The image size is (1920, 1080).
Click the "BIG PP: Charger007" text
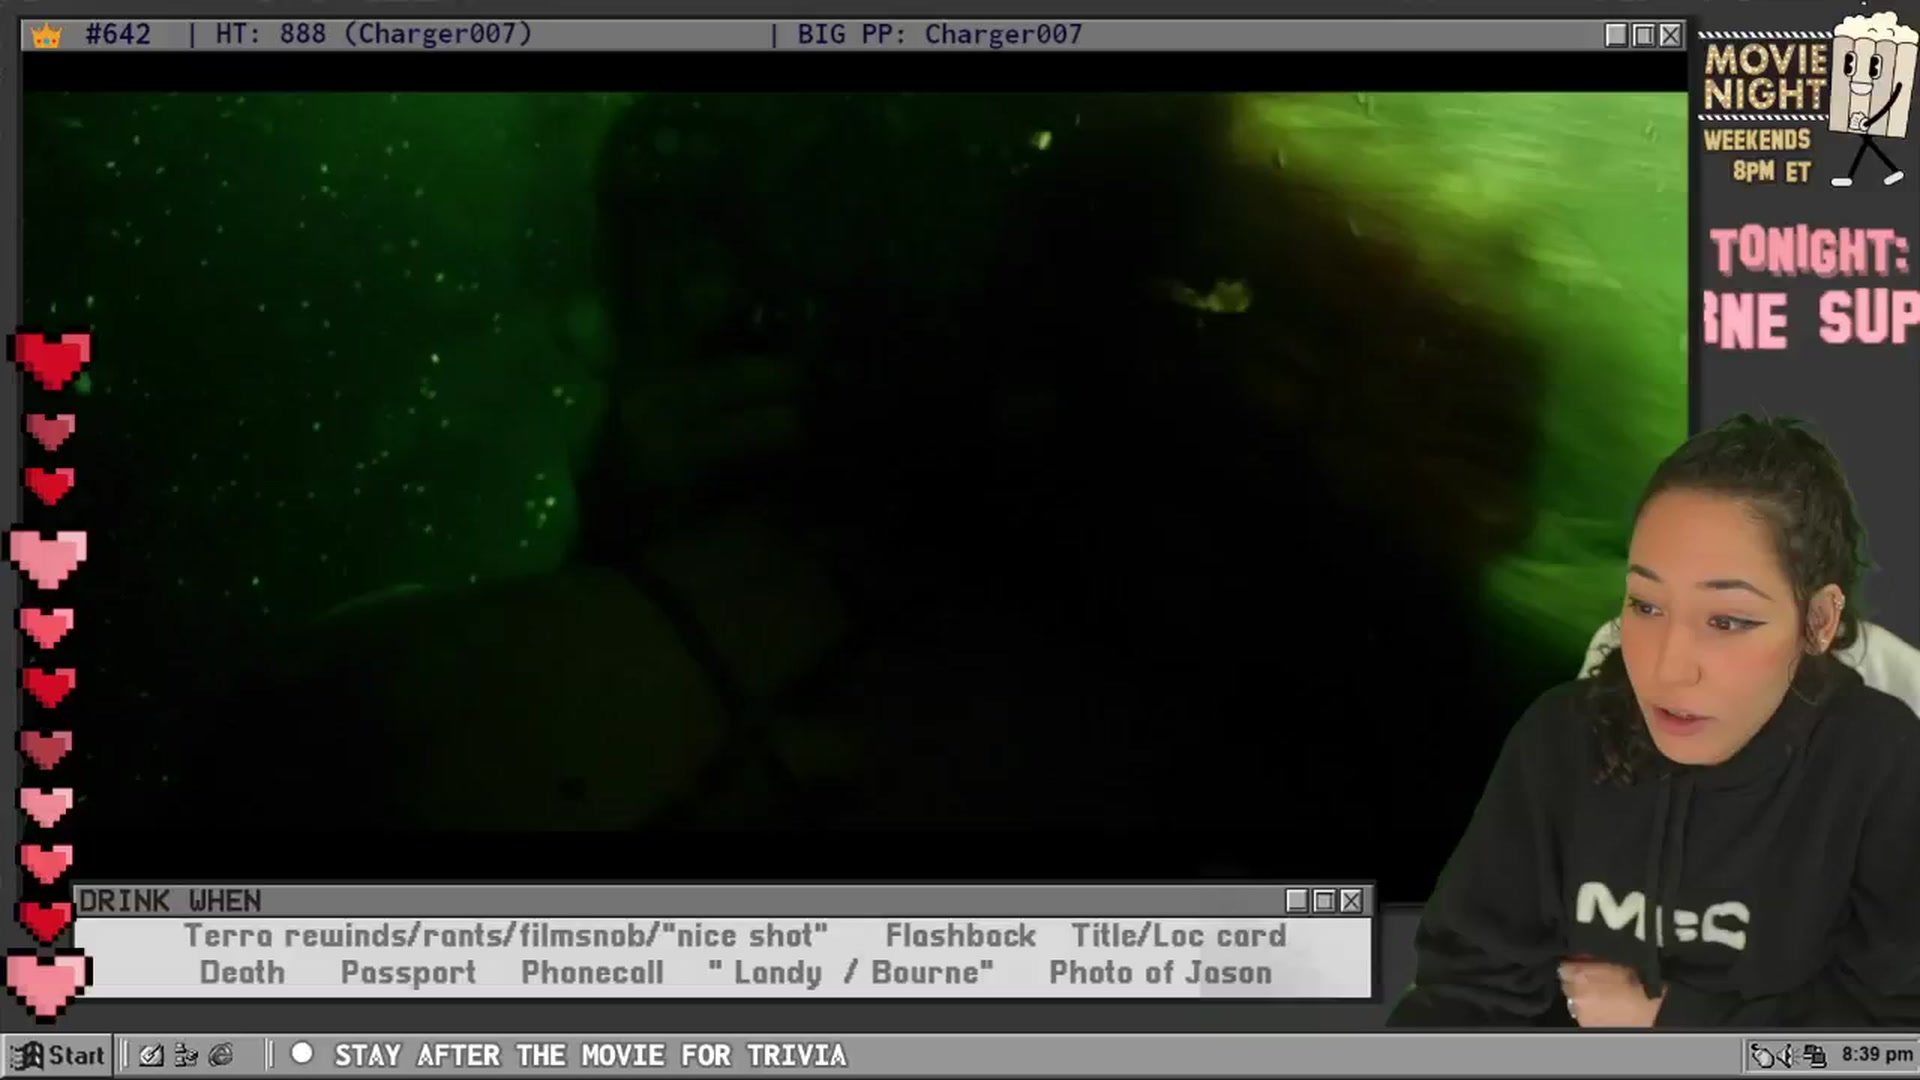pos(939,34)
